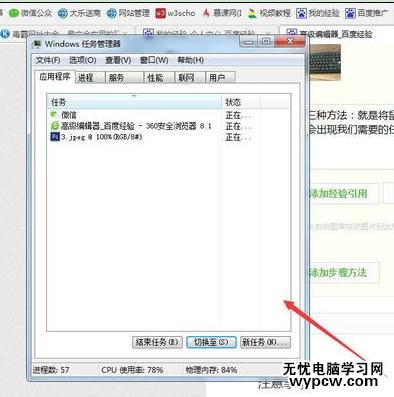Viewport: 394px width, 397px height.
Task: Click the Photoshop icon in task list
Action: [55, 137]
